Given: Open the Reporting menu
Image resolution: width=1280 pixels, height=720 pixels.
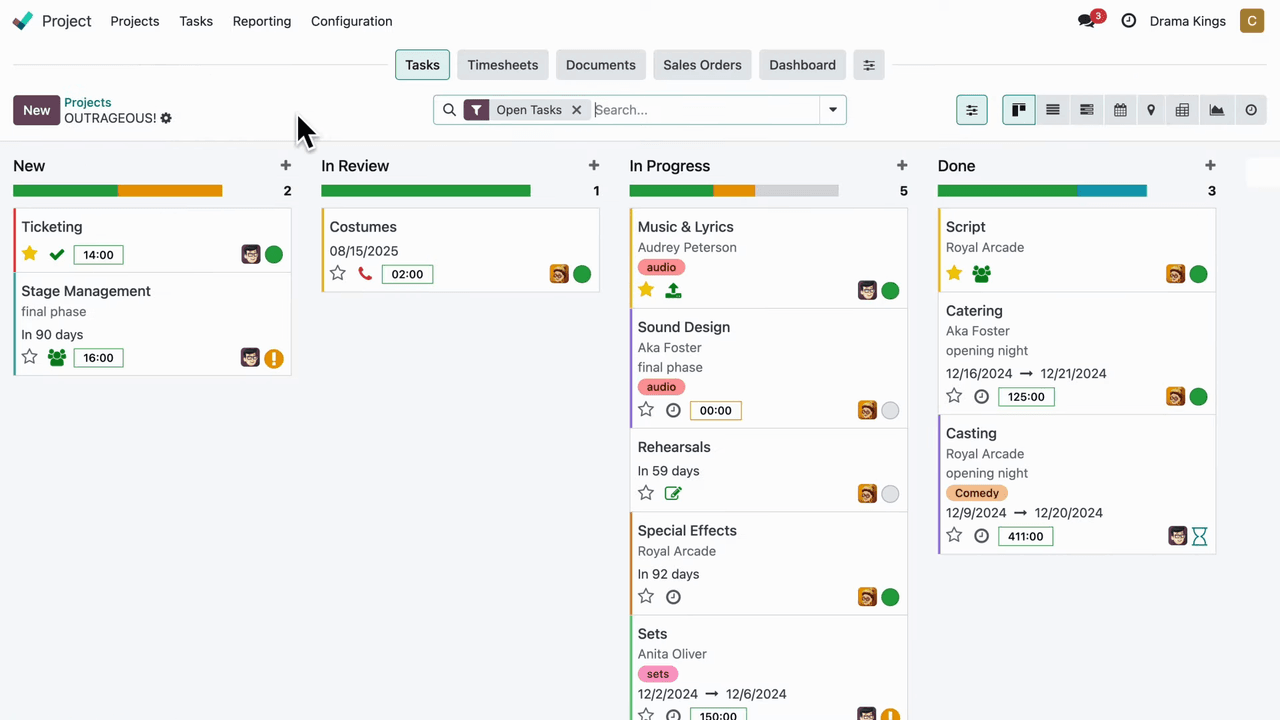Looking at the screenshot, I should tap(261, 21).
